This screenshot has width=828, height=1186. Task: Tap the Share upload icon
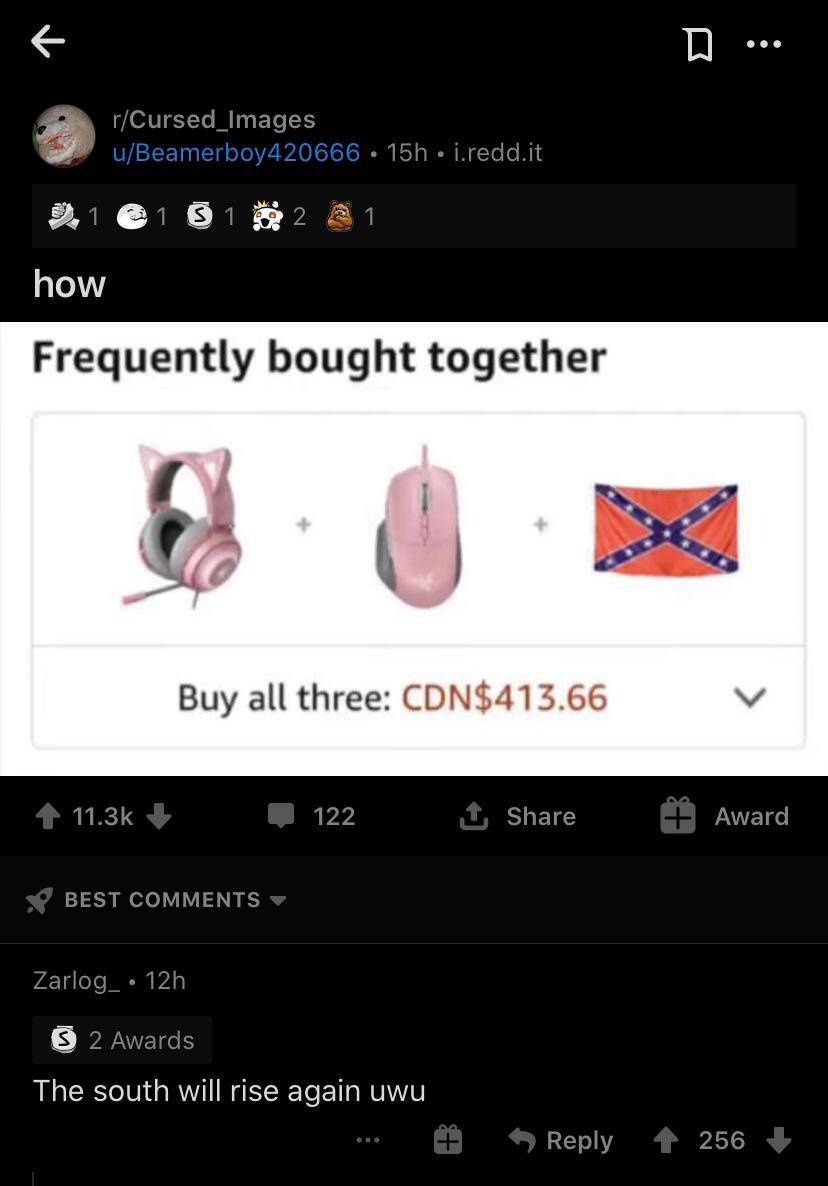pos(473,815)
